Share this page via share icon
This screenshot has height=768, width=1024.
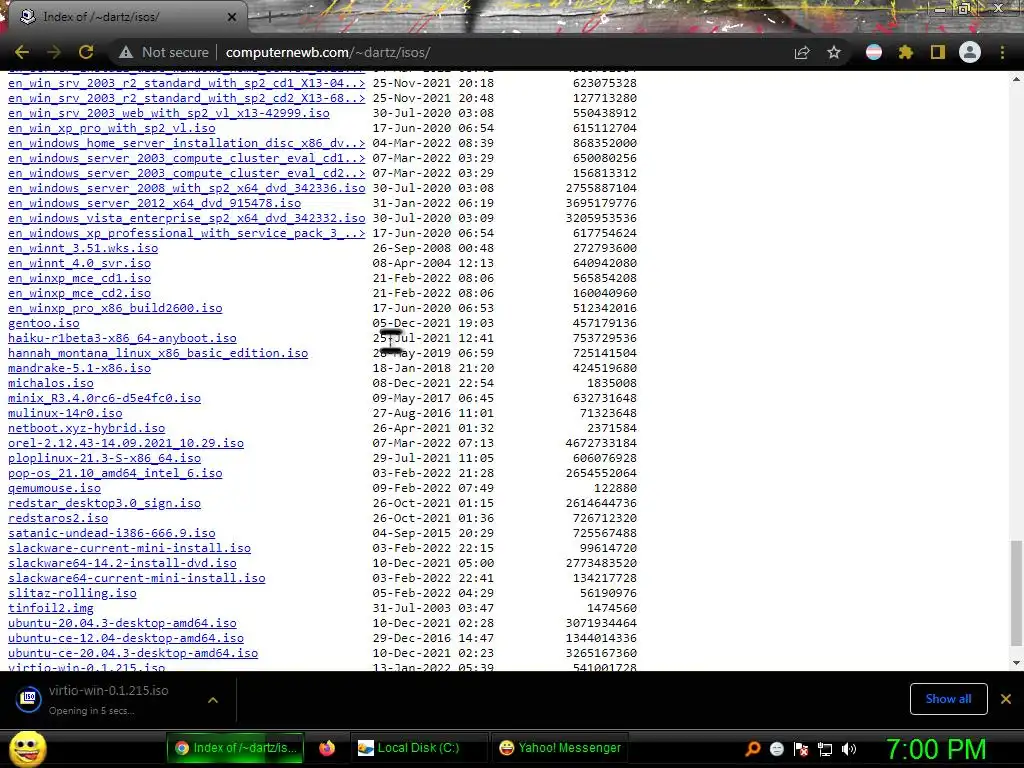point(802,52)
